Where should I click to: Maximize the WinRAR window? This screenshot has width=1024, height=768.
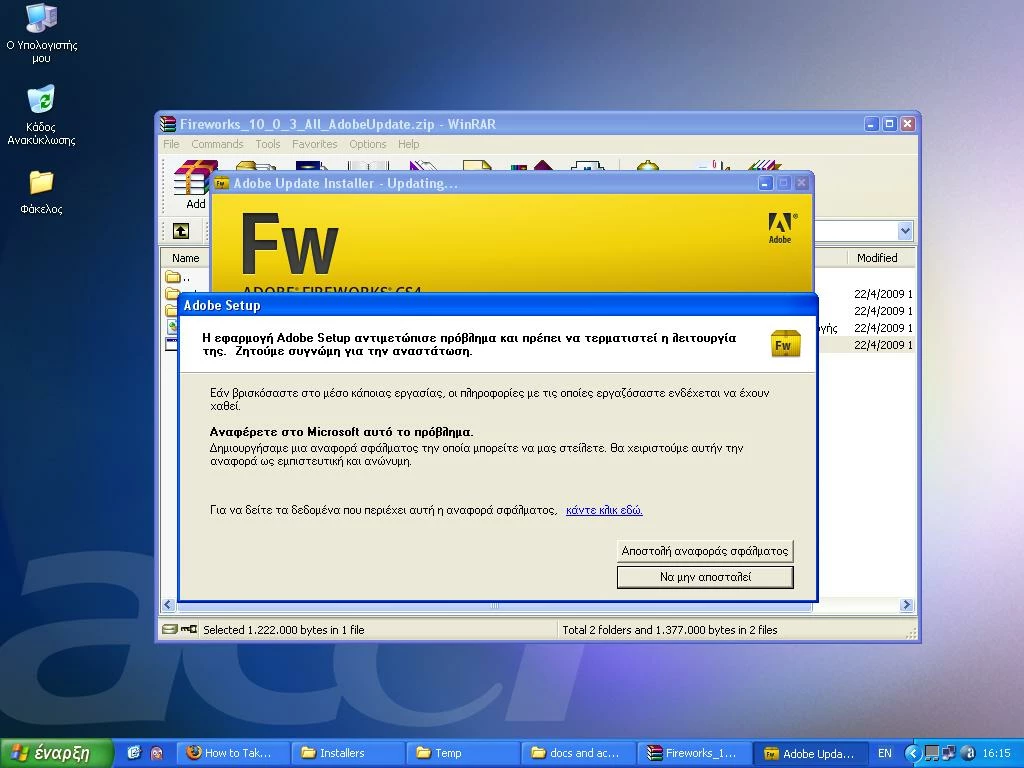coord(889,123)
